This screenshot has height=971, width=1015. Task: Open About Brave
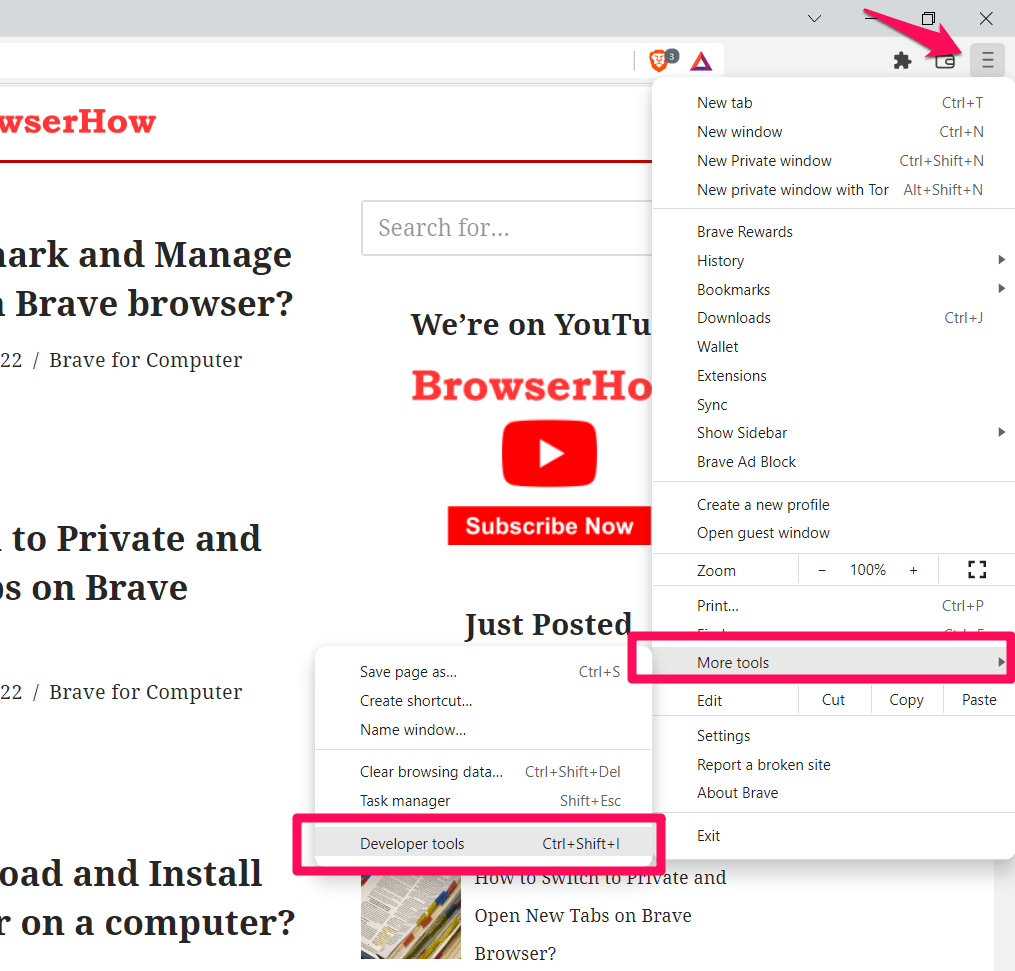click(x=834, y=793)
